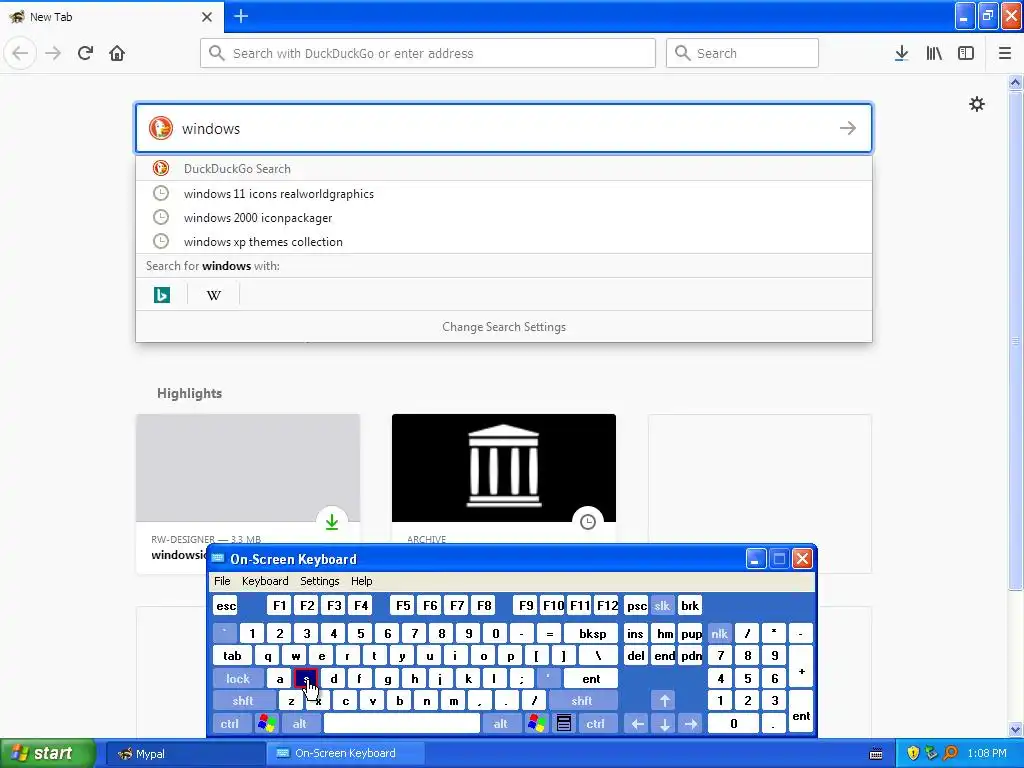The image size is (1024, 768).
Task: Click the vertical scrollbar thumb
Action: pyautogui.click(x=1015, y=340)
